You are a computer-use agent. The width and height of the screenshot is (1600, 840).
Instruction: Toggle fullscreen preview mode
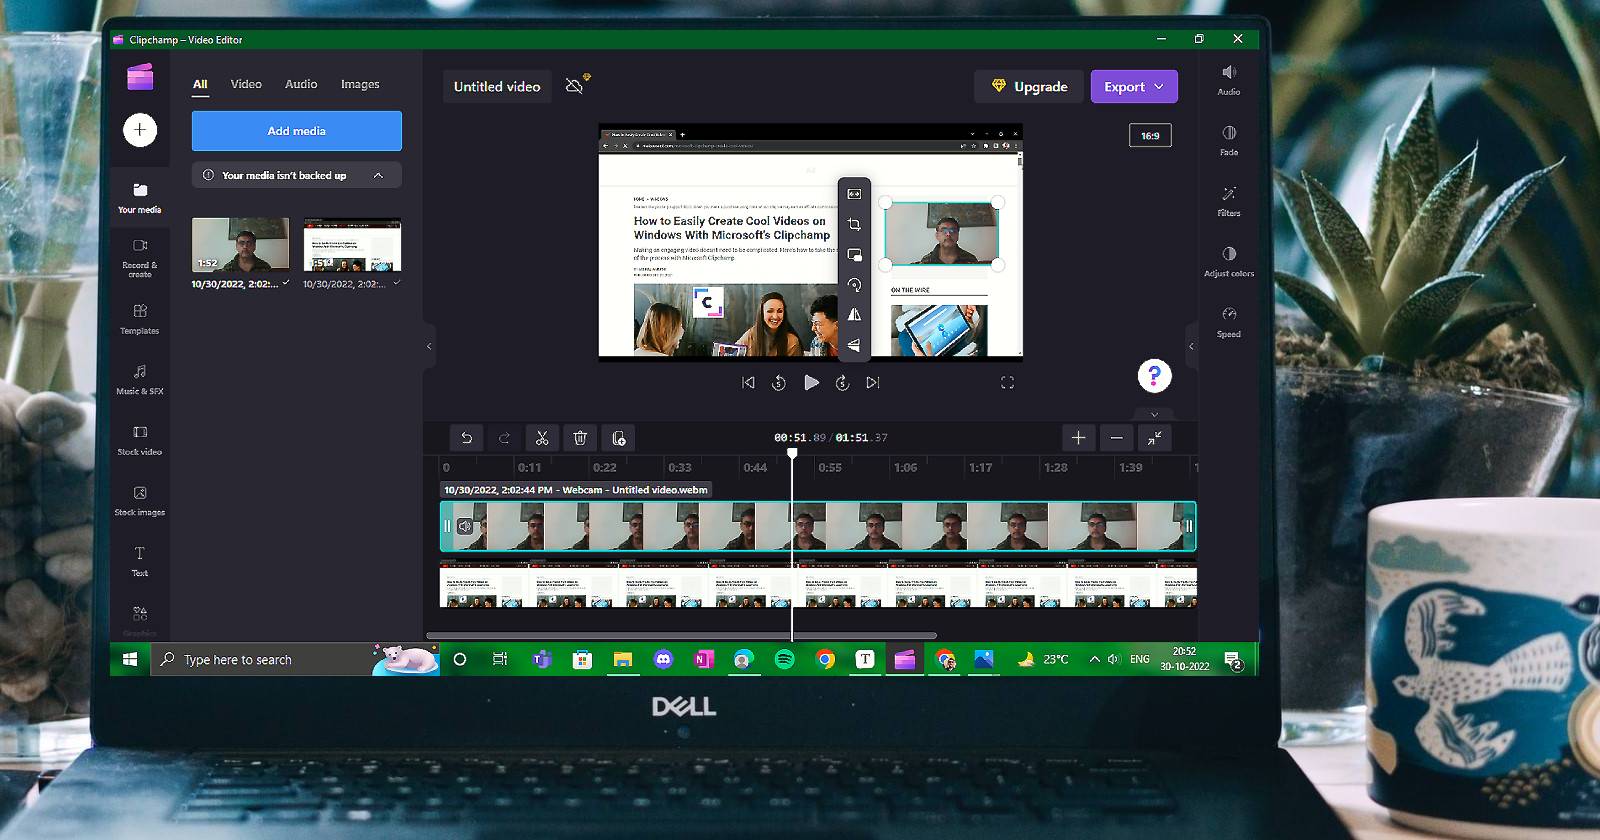click(1007, 382)
